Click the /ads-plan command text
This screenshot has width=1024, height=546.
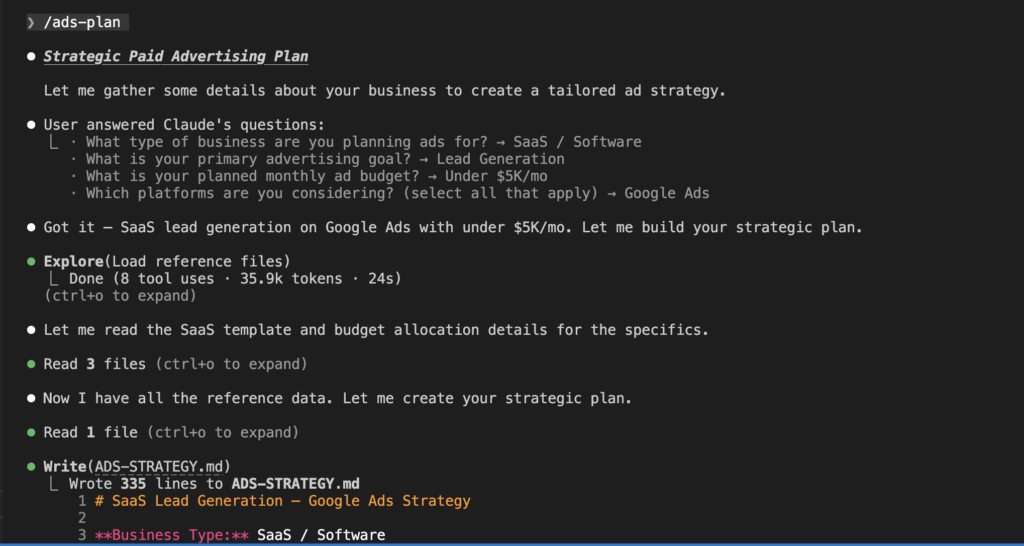(x=84, y=23)
